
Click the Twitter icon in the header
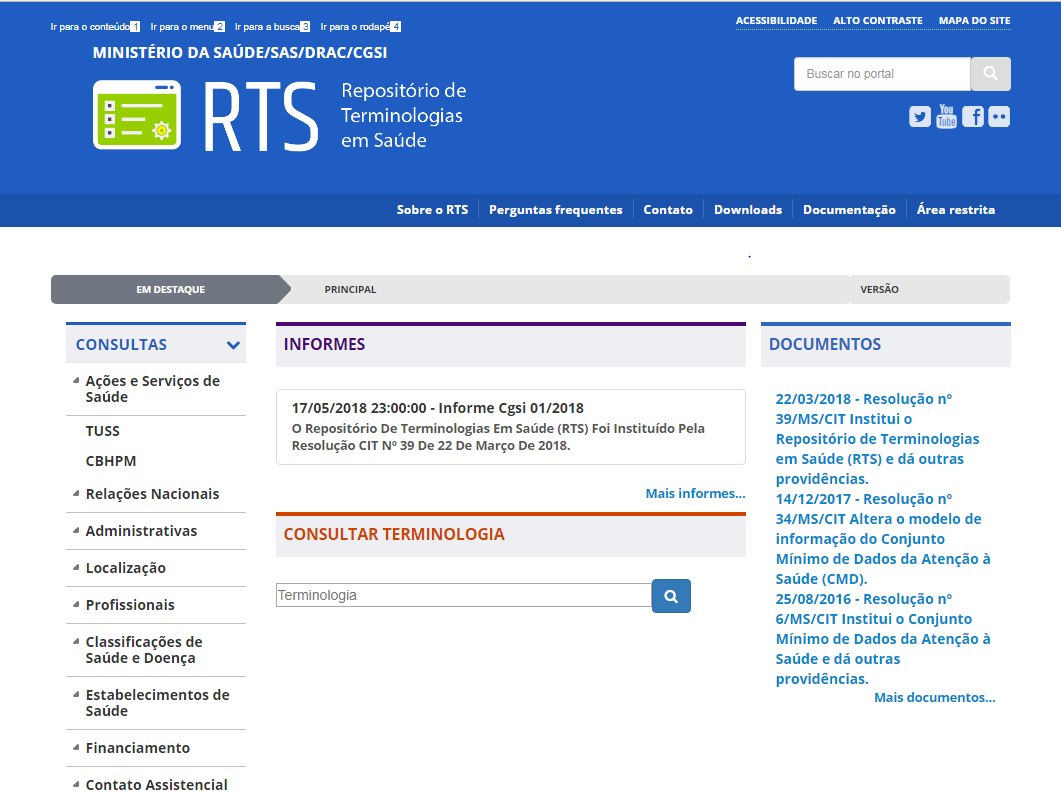[x=919, y=117]
